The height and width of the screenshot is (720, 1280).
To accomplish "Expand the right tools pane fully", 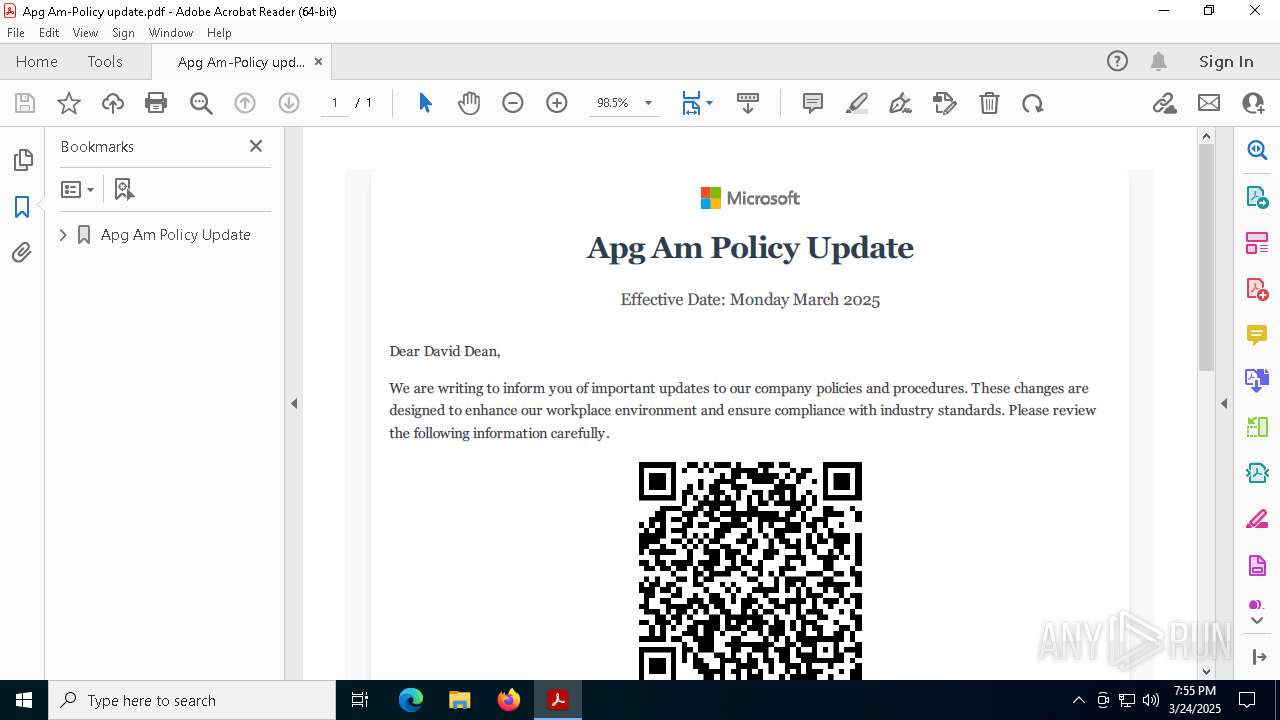I will [x=1259, y=657].
